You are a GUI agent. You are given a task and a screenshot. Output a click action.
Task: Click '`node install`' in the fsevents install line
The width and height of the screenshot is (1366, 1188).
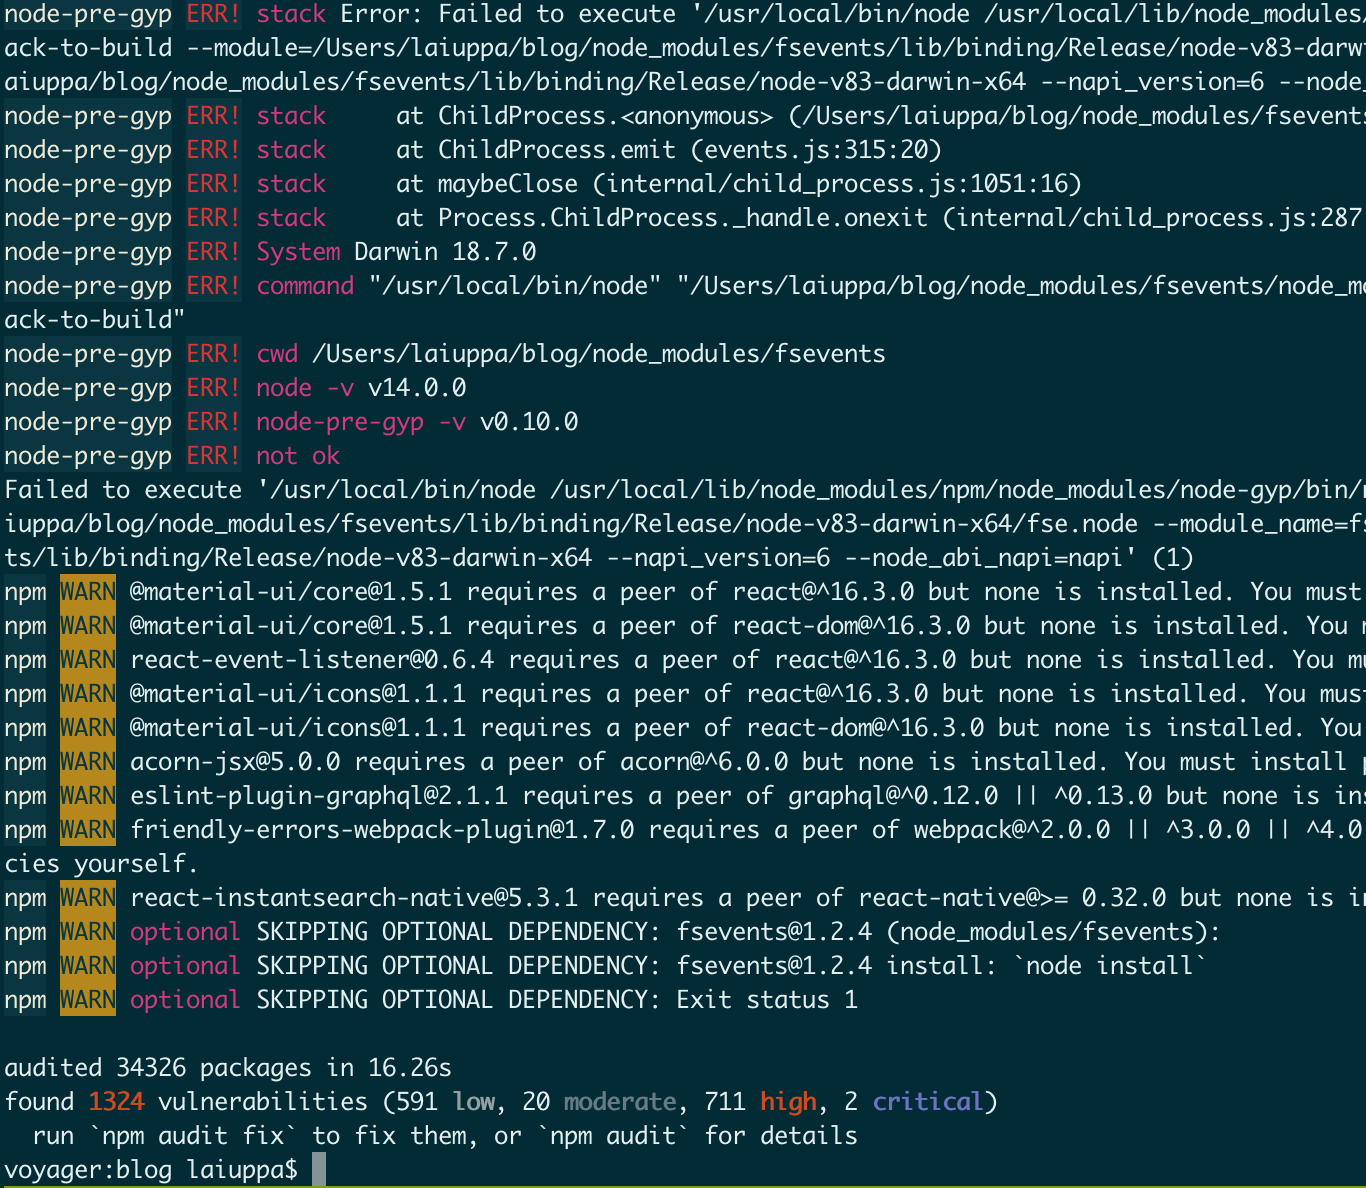coord(1110,965)
